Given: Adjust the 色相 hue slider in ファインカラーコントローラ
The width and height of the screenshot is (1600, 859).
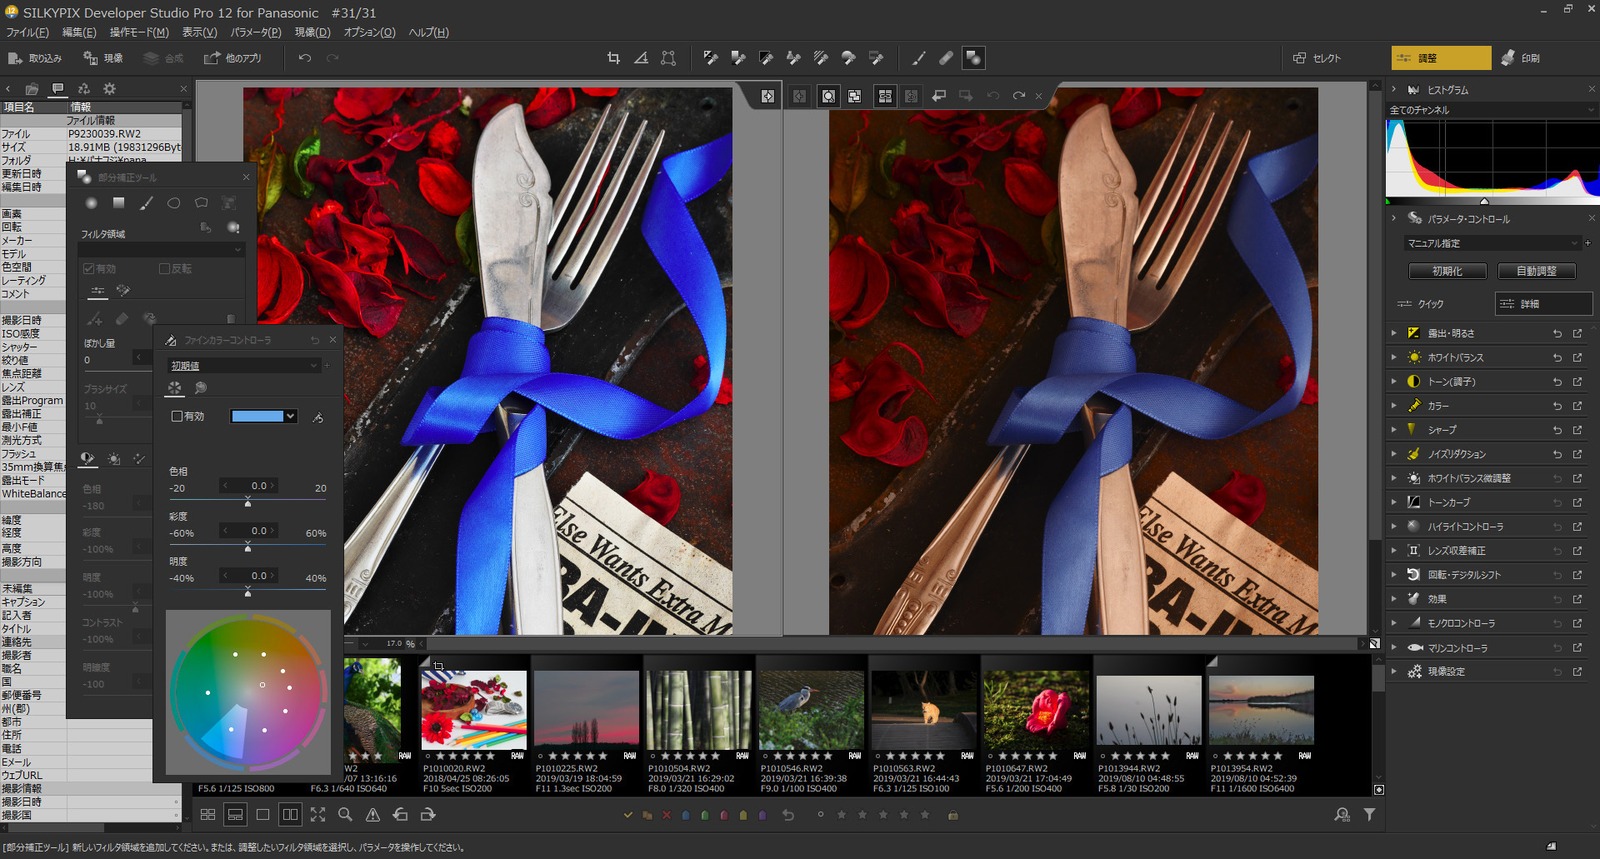Looking at the screenshot, I should (x=248, y=500).
